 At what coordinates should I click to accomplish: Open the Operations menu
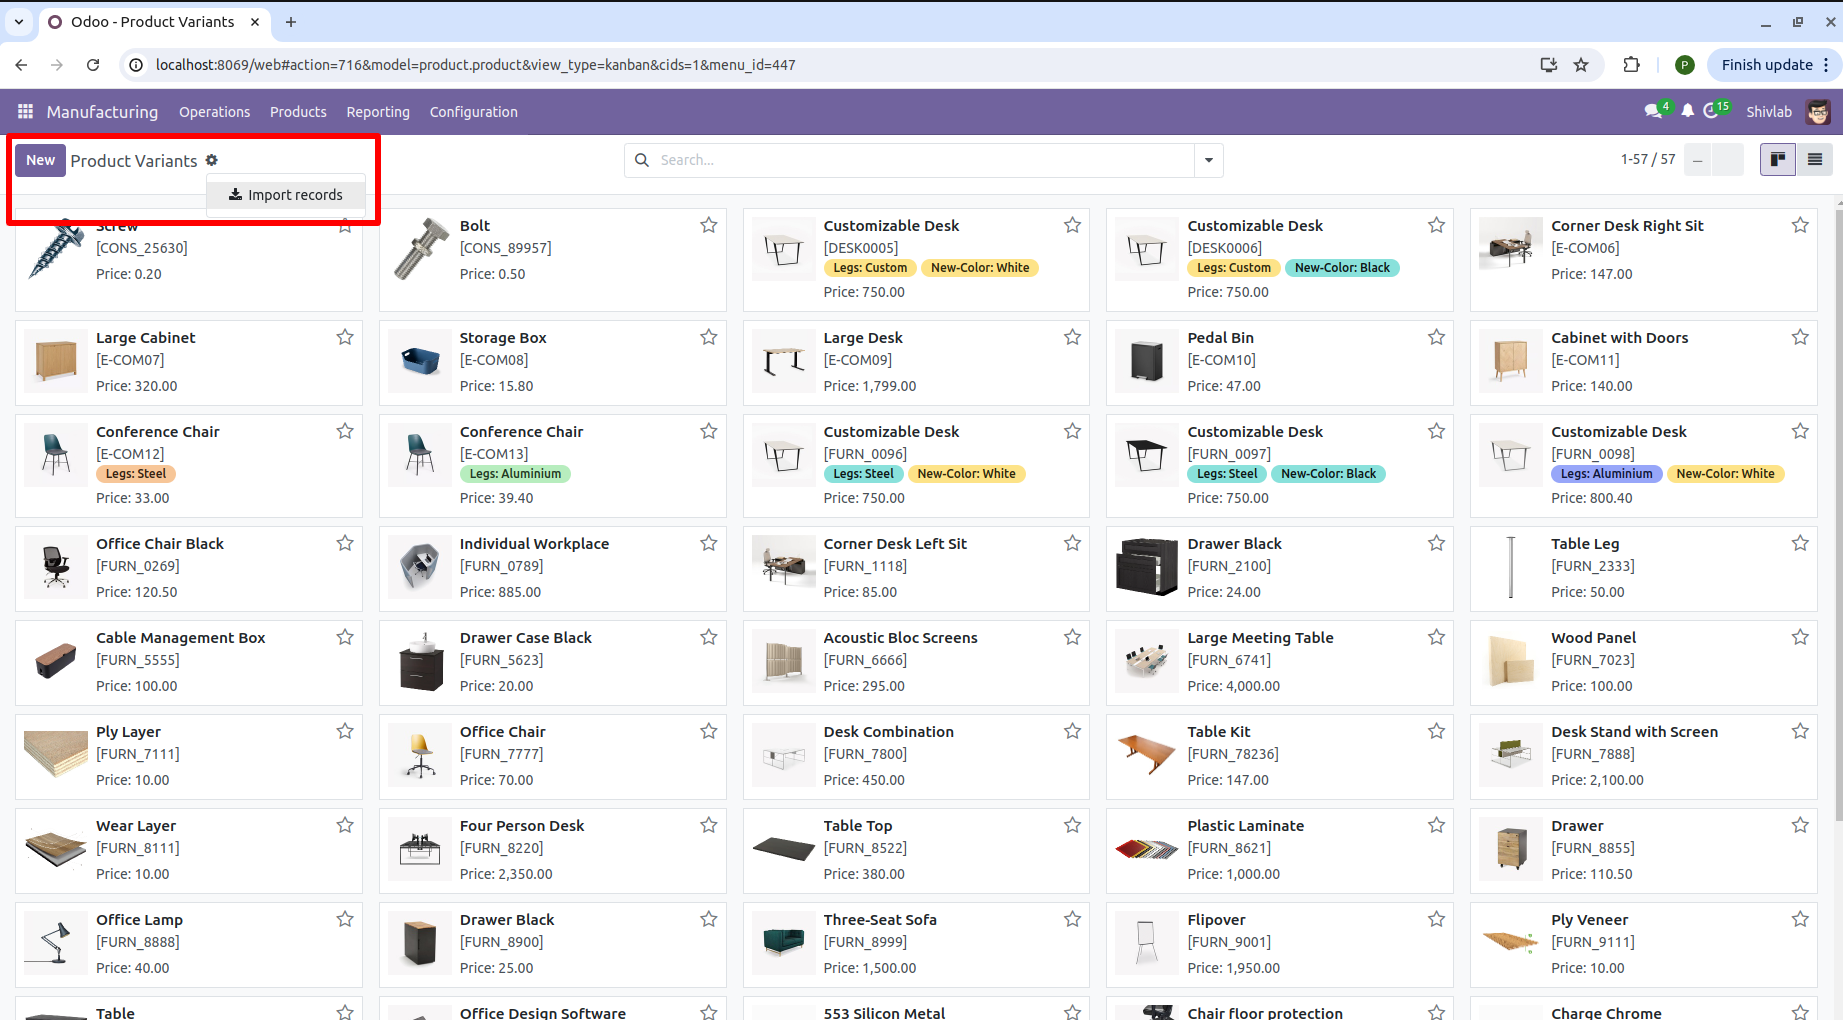pyautogui.click(x=215, y=112)
